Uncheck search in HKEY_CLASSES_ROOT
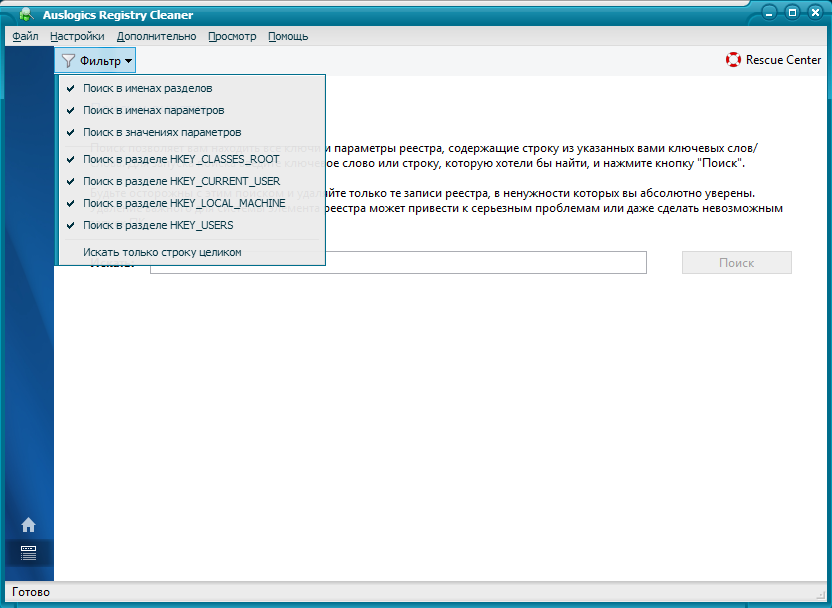 click(192, 159)
